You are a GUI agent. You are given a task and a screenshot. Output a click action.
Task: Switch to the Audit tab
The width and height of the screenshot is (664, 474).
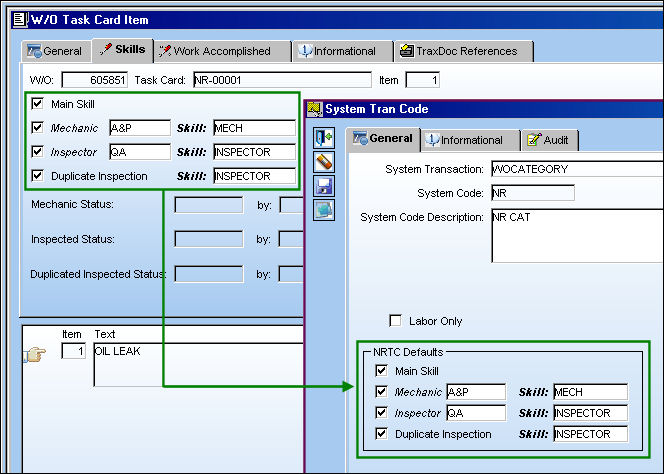pyautogui.click(x=550, y=140)
